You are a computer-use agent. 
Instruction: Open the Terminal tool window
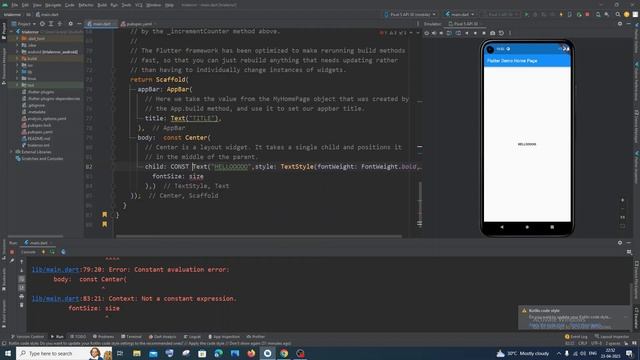tap(131, 337)
